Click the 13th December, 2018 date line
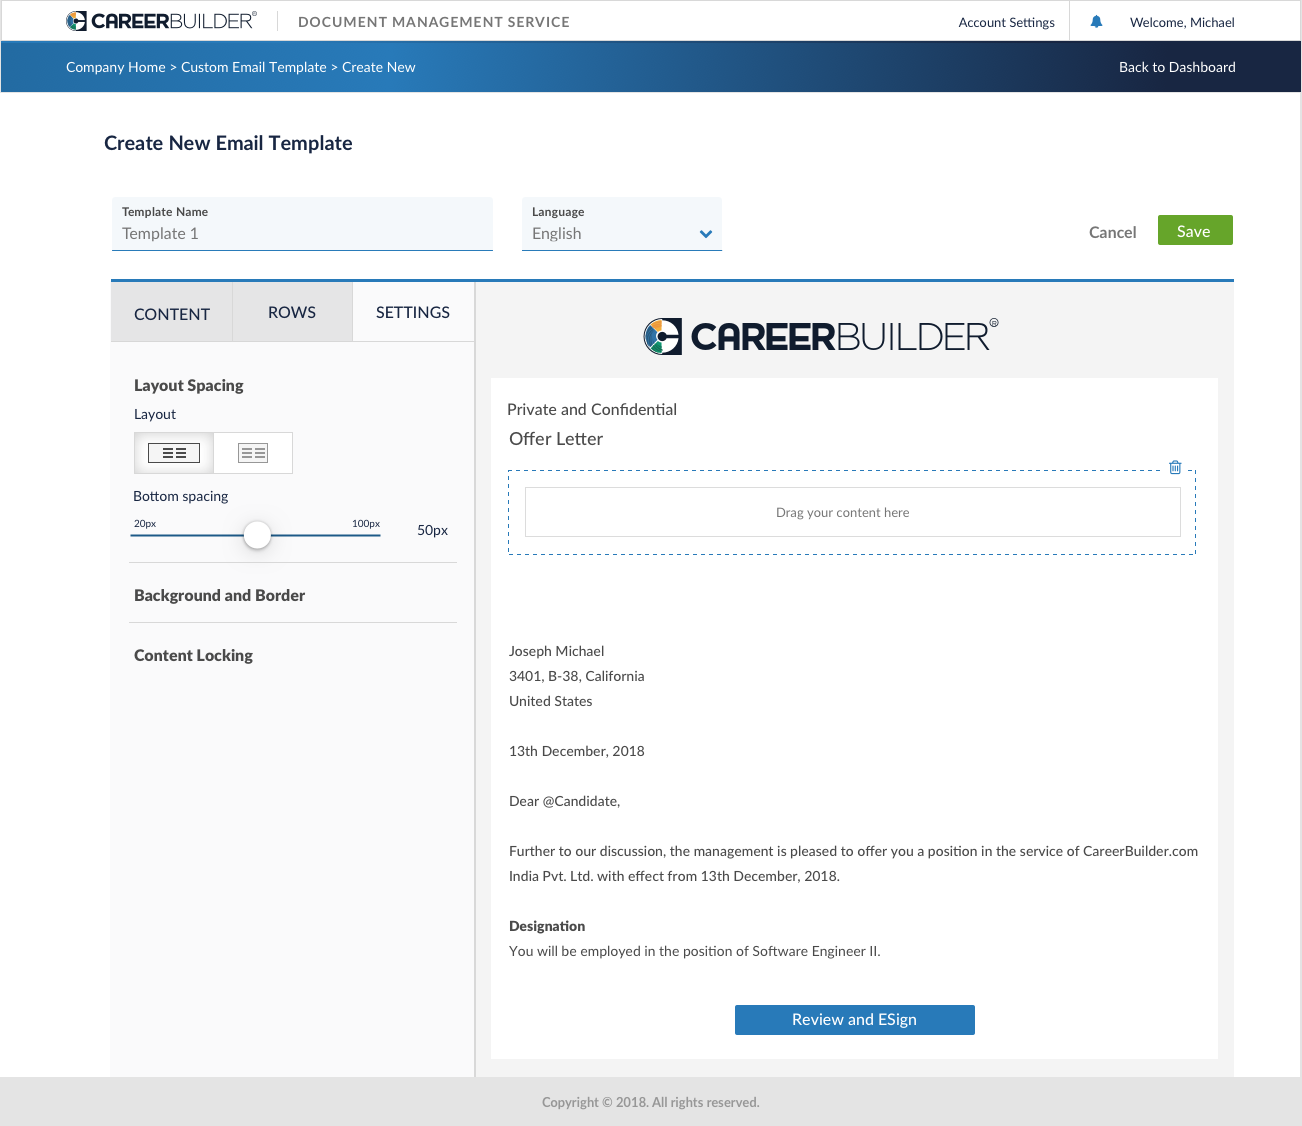1302x1126 pixels. [x=577, y=751]
